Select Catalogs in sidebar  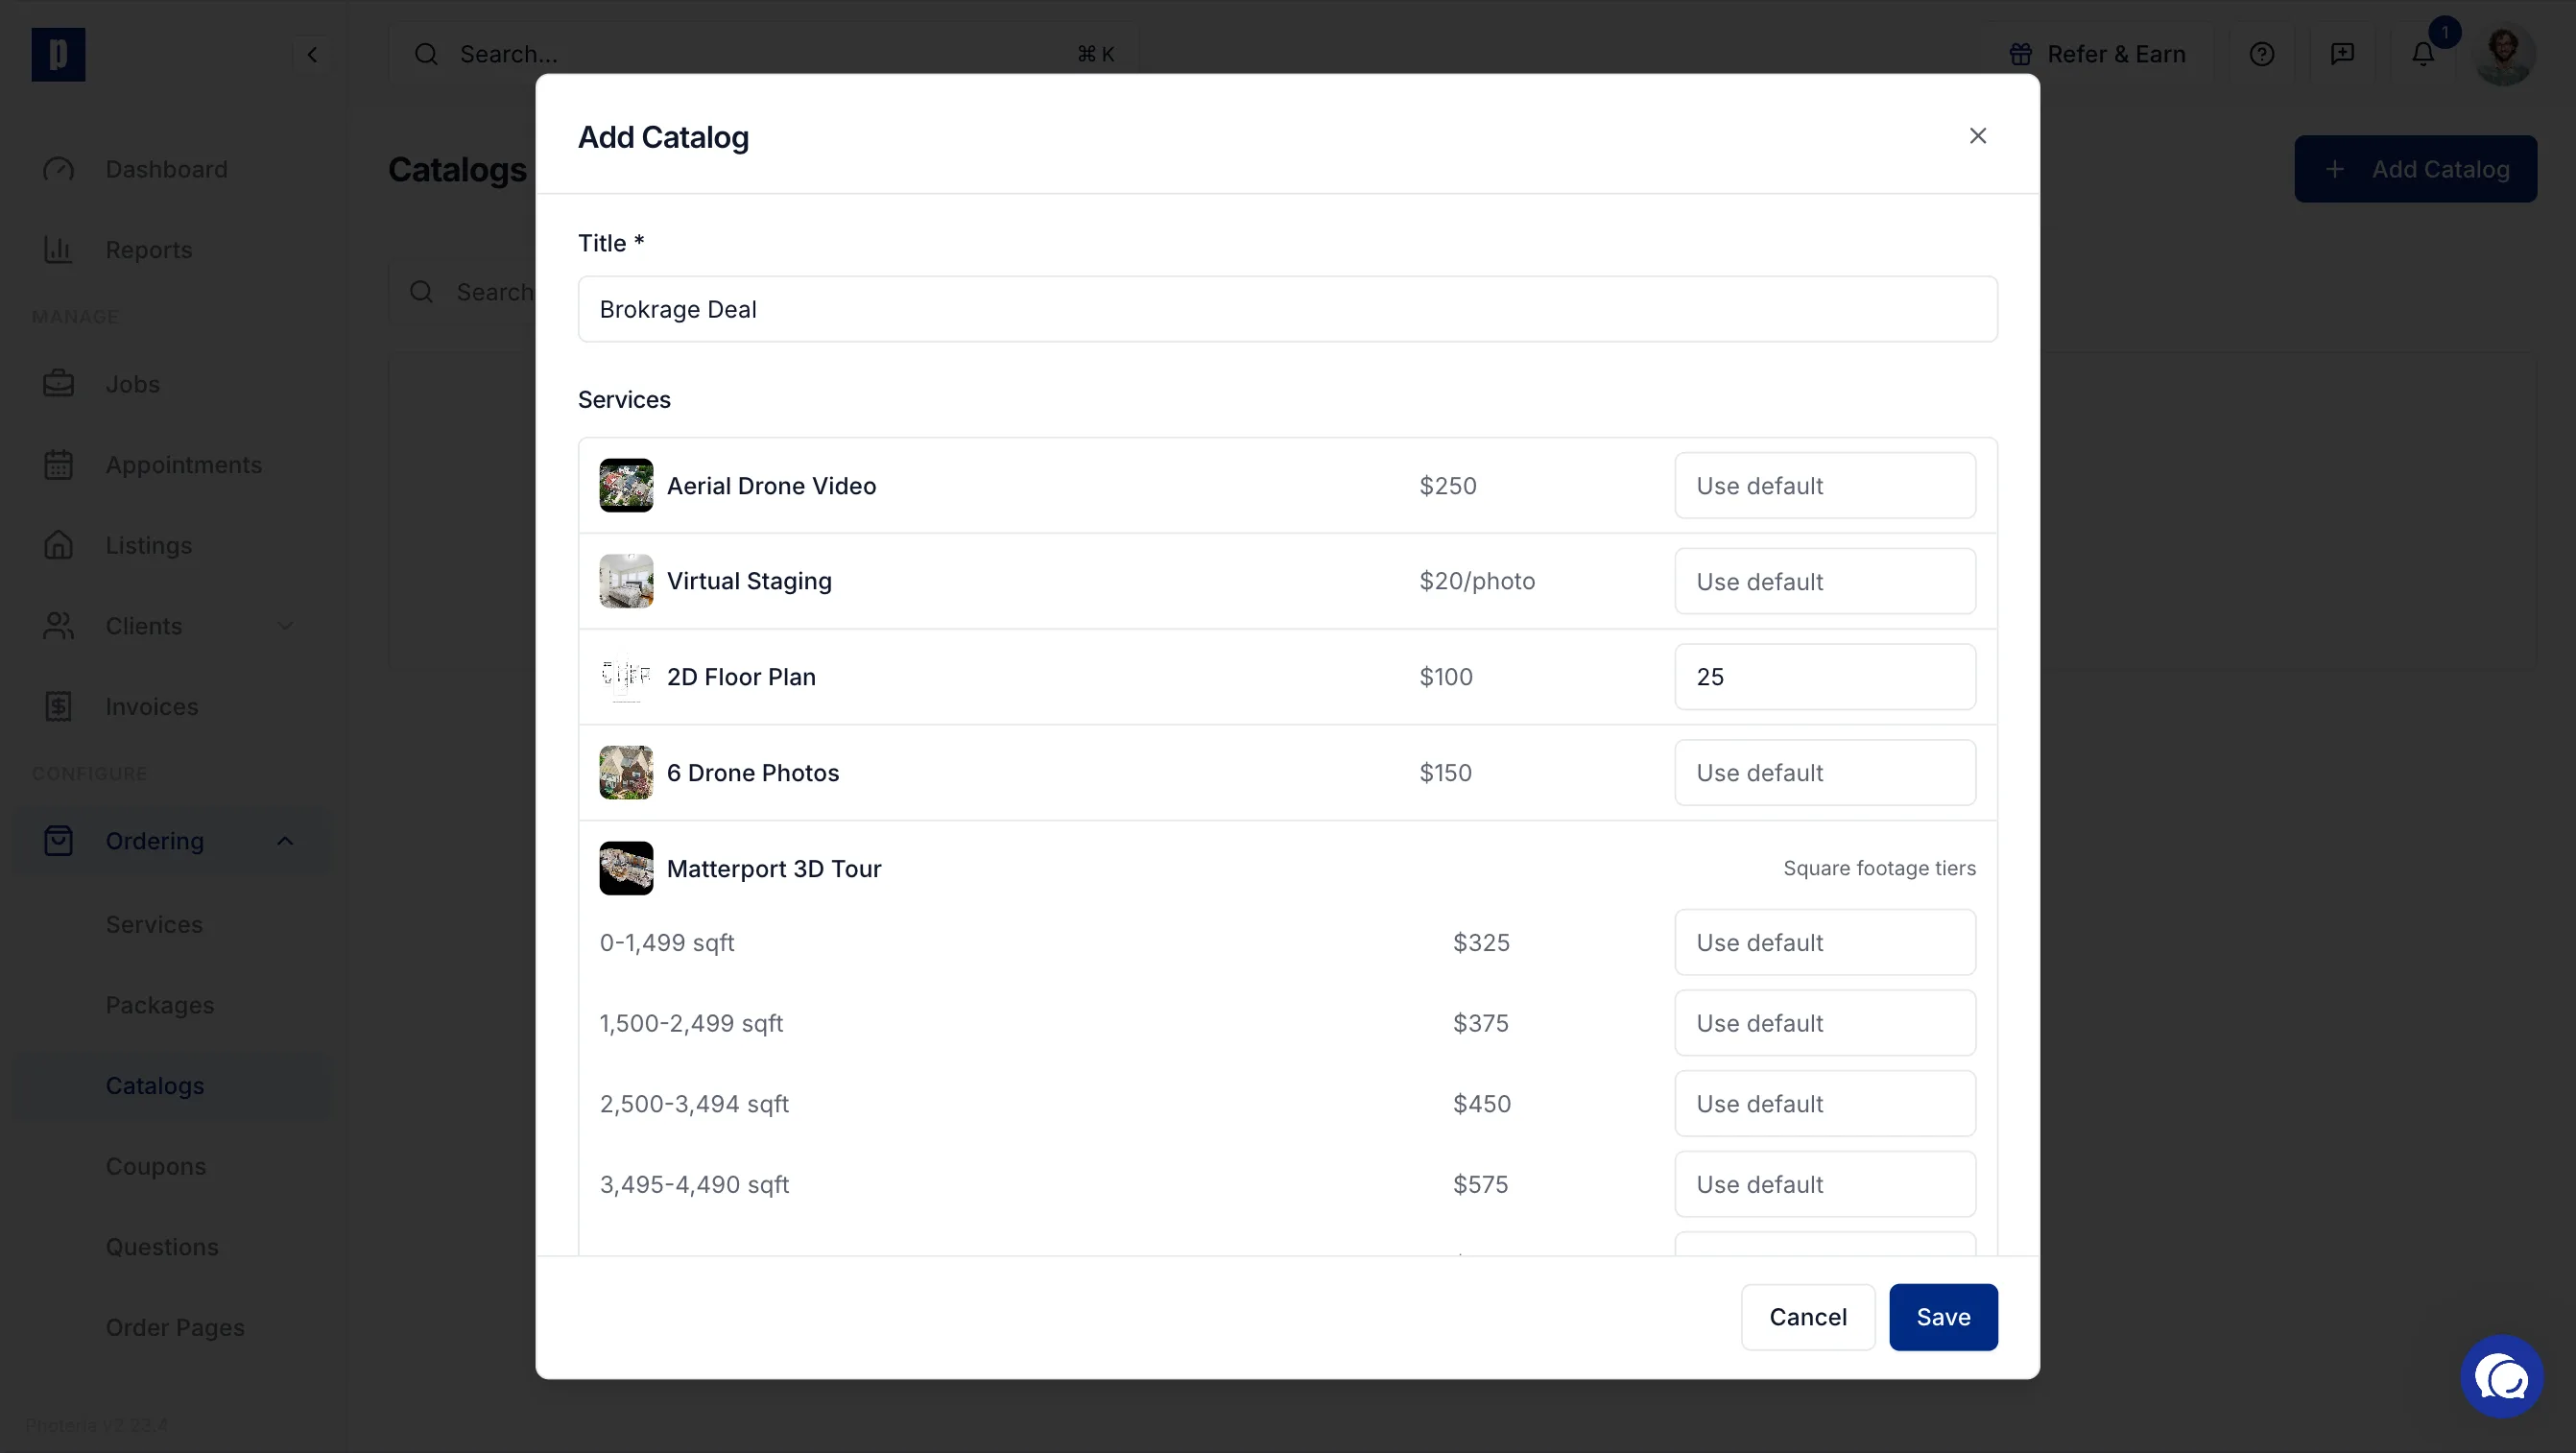point(155,1086)
